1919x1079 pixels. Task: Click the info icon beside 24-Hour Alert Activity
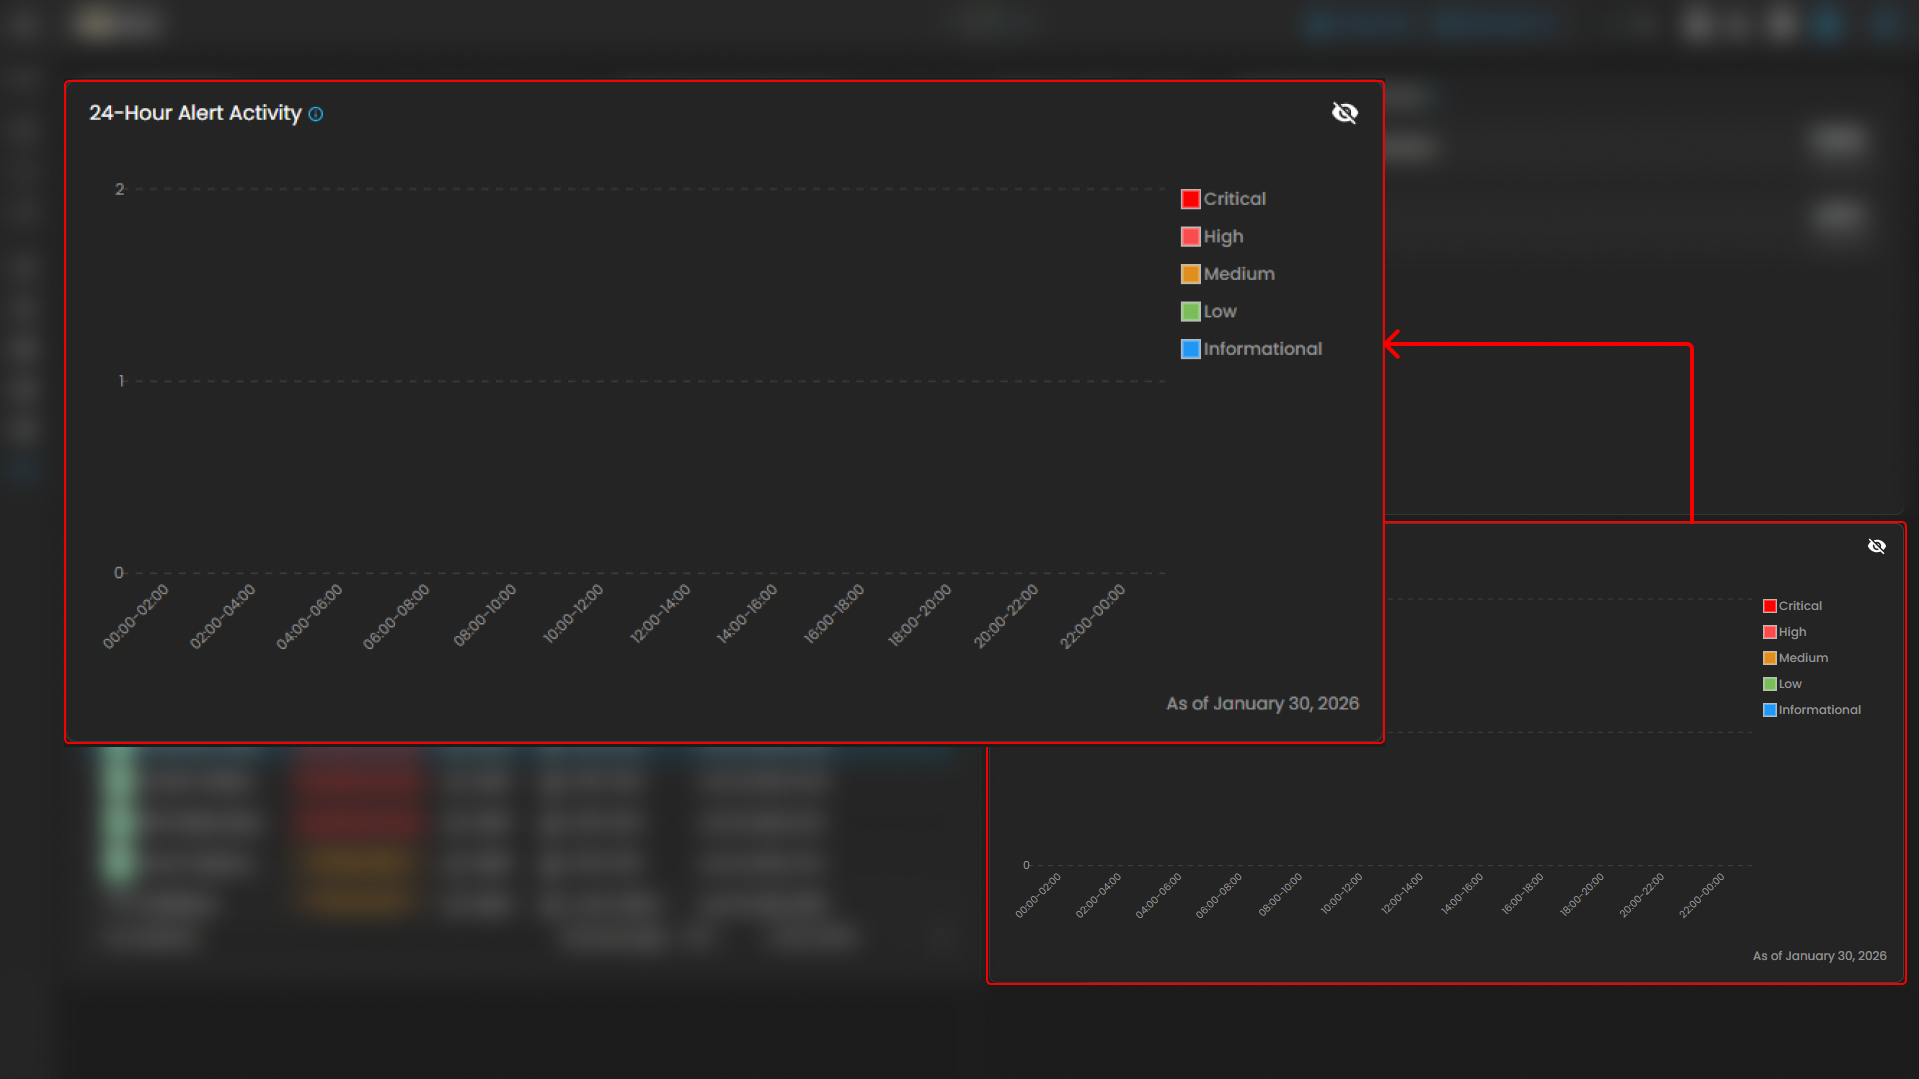(316, 114)
